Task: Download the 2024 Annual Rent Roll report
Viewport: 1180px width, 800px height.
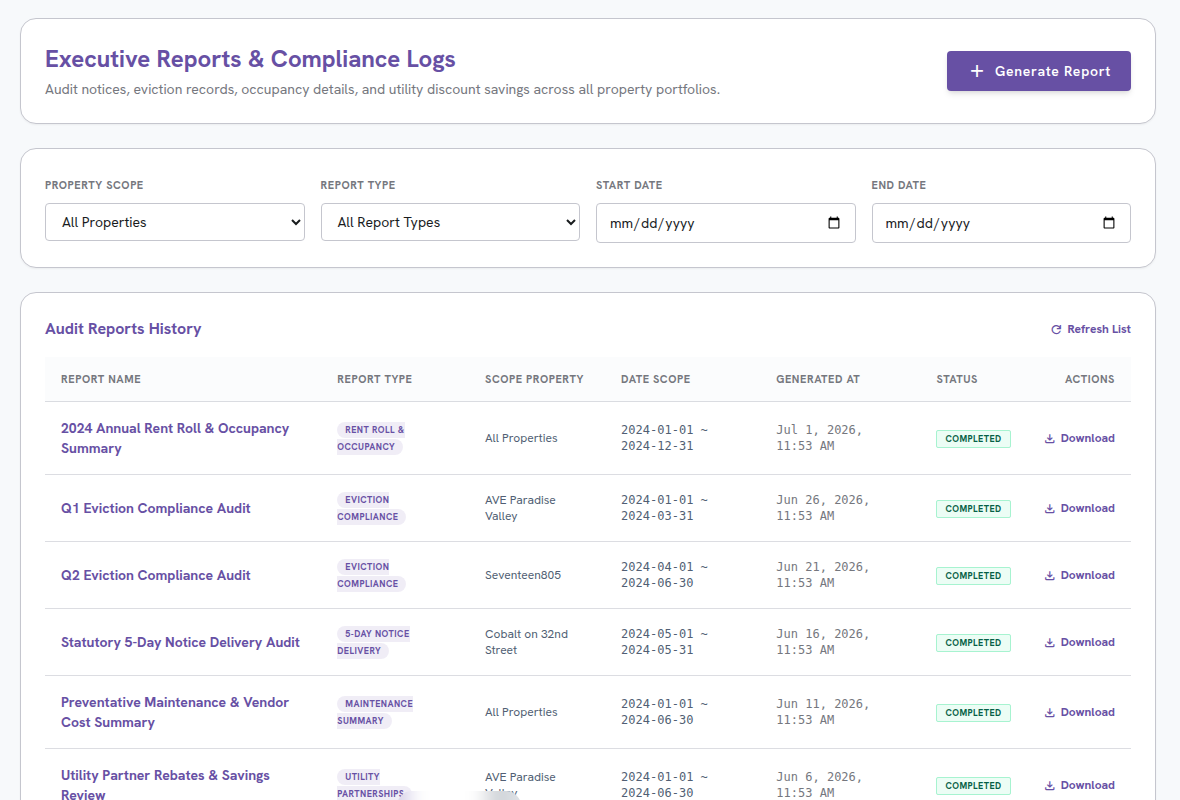Action: pos(1080,438)
